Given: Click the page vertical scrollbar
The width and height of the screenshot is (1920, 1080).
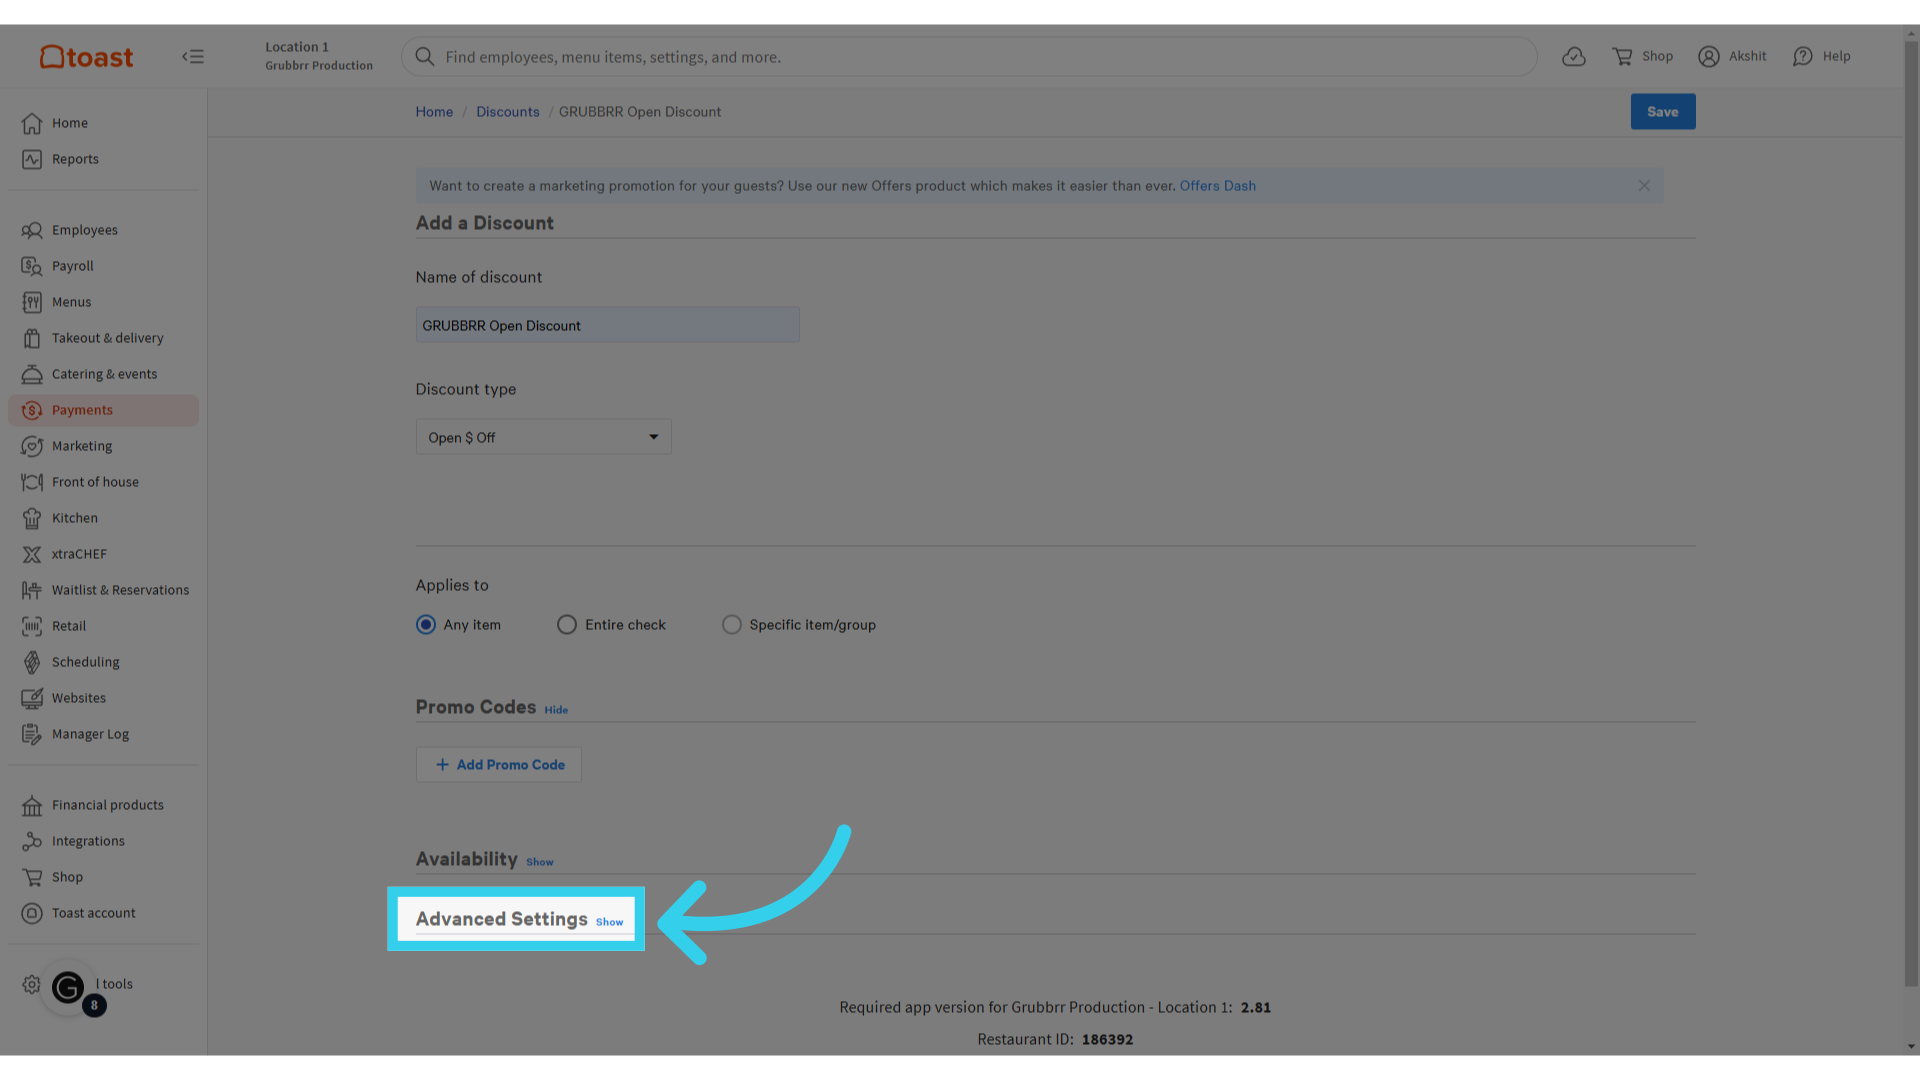Looking at the screenshot, I should 1911,512.
